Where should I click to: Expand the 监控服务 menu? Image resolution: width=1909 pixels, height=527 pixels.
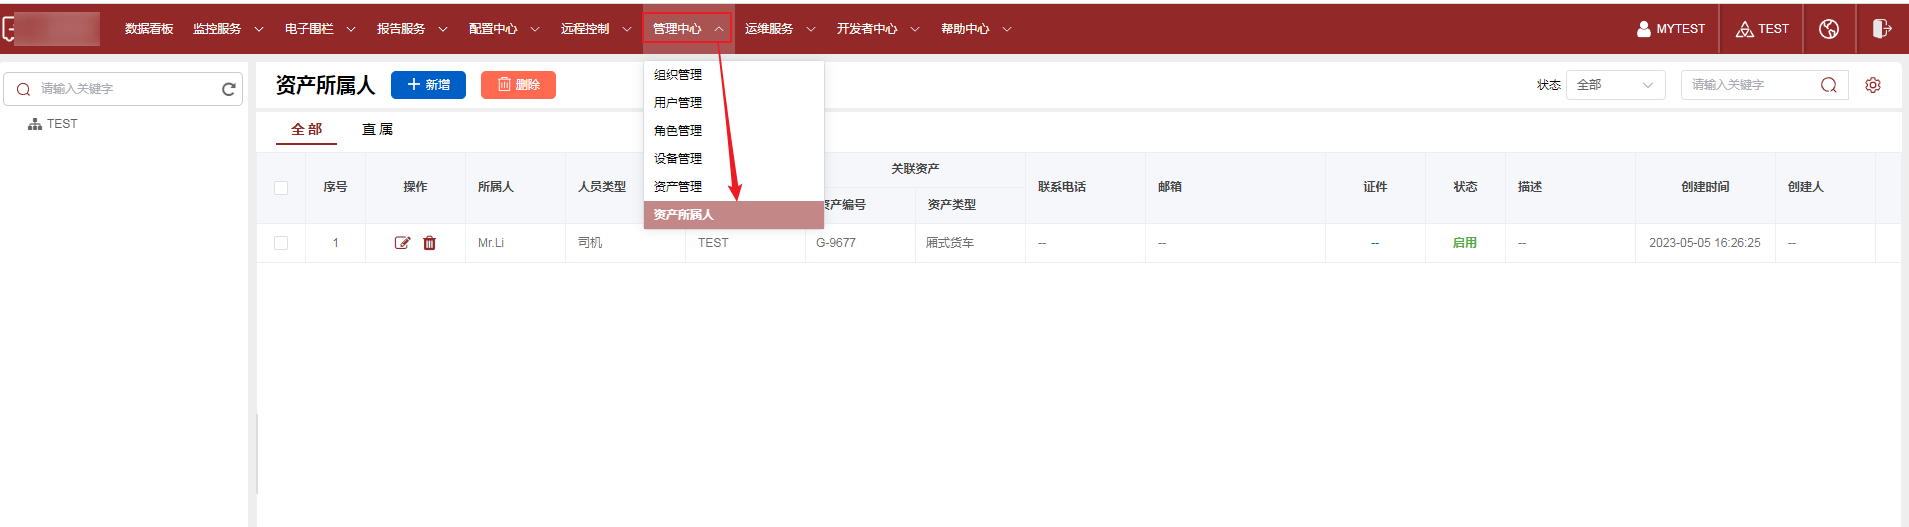[228, 29]
